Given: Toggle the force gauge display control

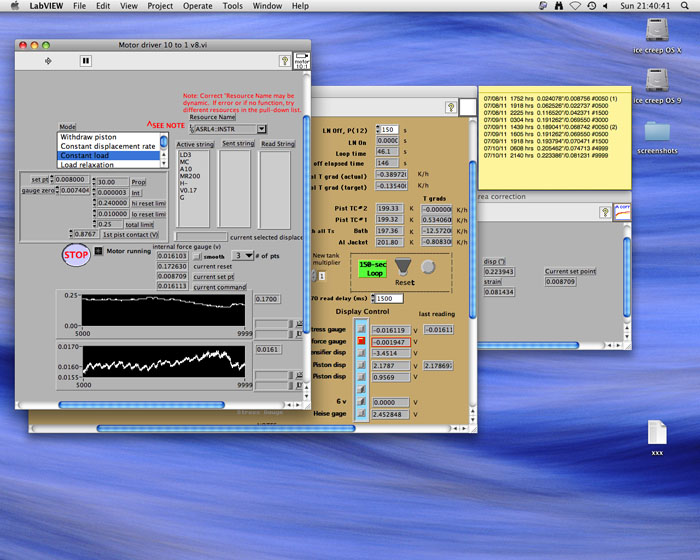Looking at the screenshot, I should coord(362,341).
